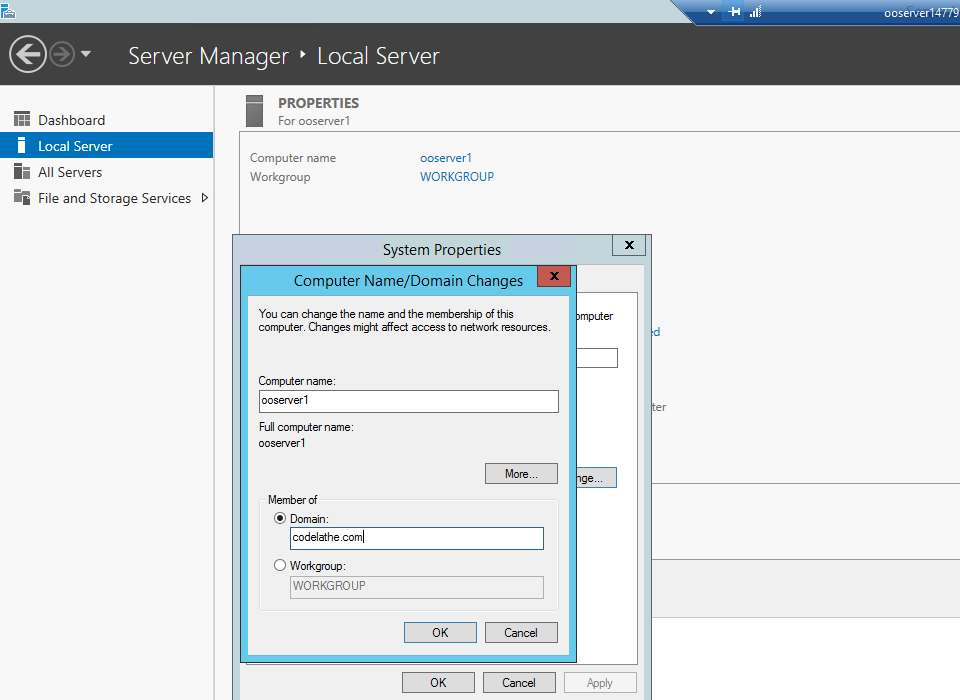Click the Dashboard icon in sidebar
The height and width of the screenshot is (700, 960).
click(x=22, y=120)
